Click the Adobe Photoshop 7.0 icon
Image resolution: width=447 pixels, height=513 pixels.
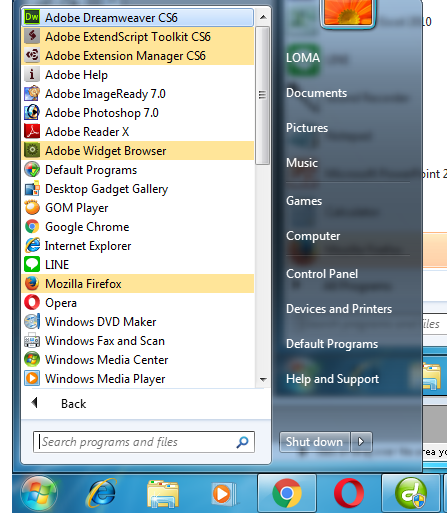[x=32, y=112]
